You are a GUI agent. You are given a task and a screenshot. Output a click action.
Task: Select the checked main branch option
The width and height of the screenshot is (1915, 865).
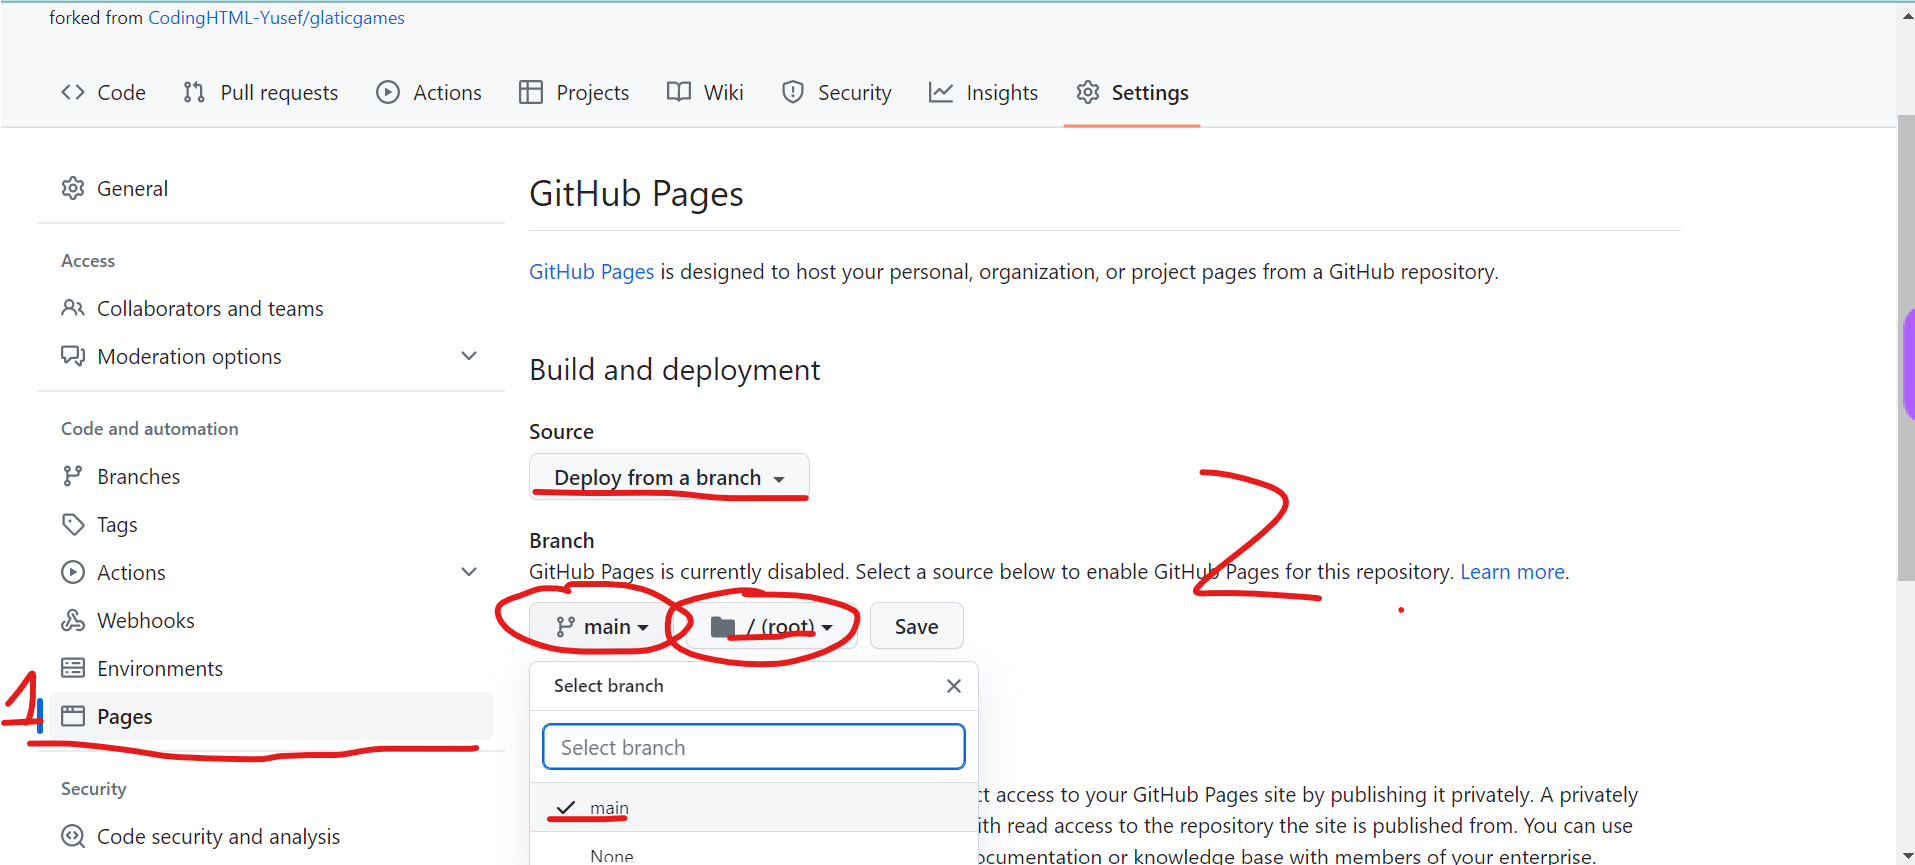608,808
